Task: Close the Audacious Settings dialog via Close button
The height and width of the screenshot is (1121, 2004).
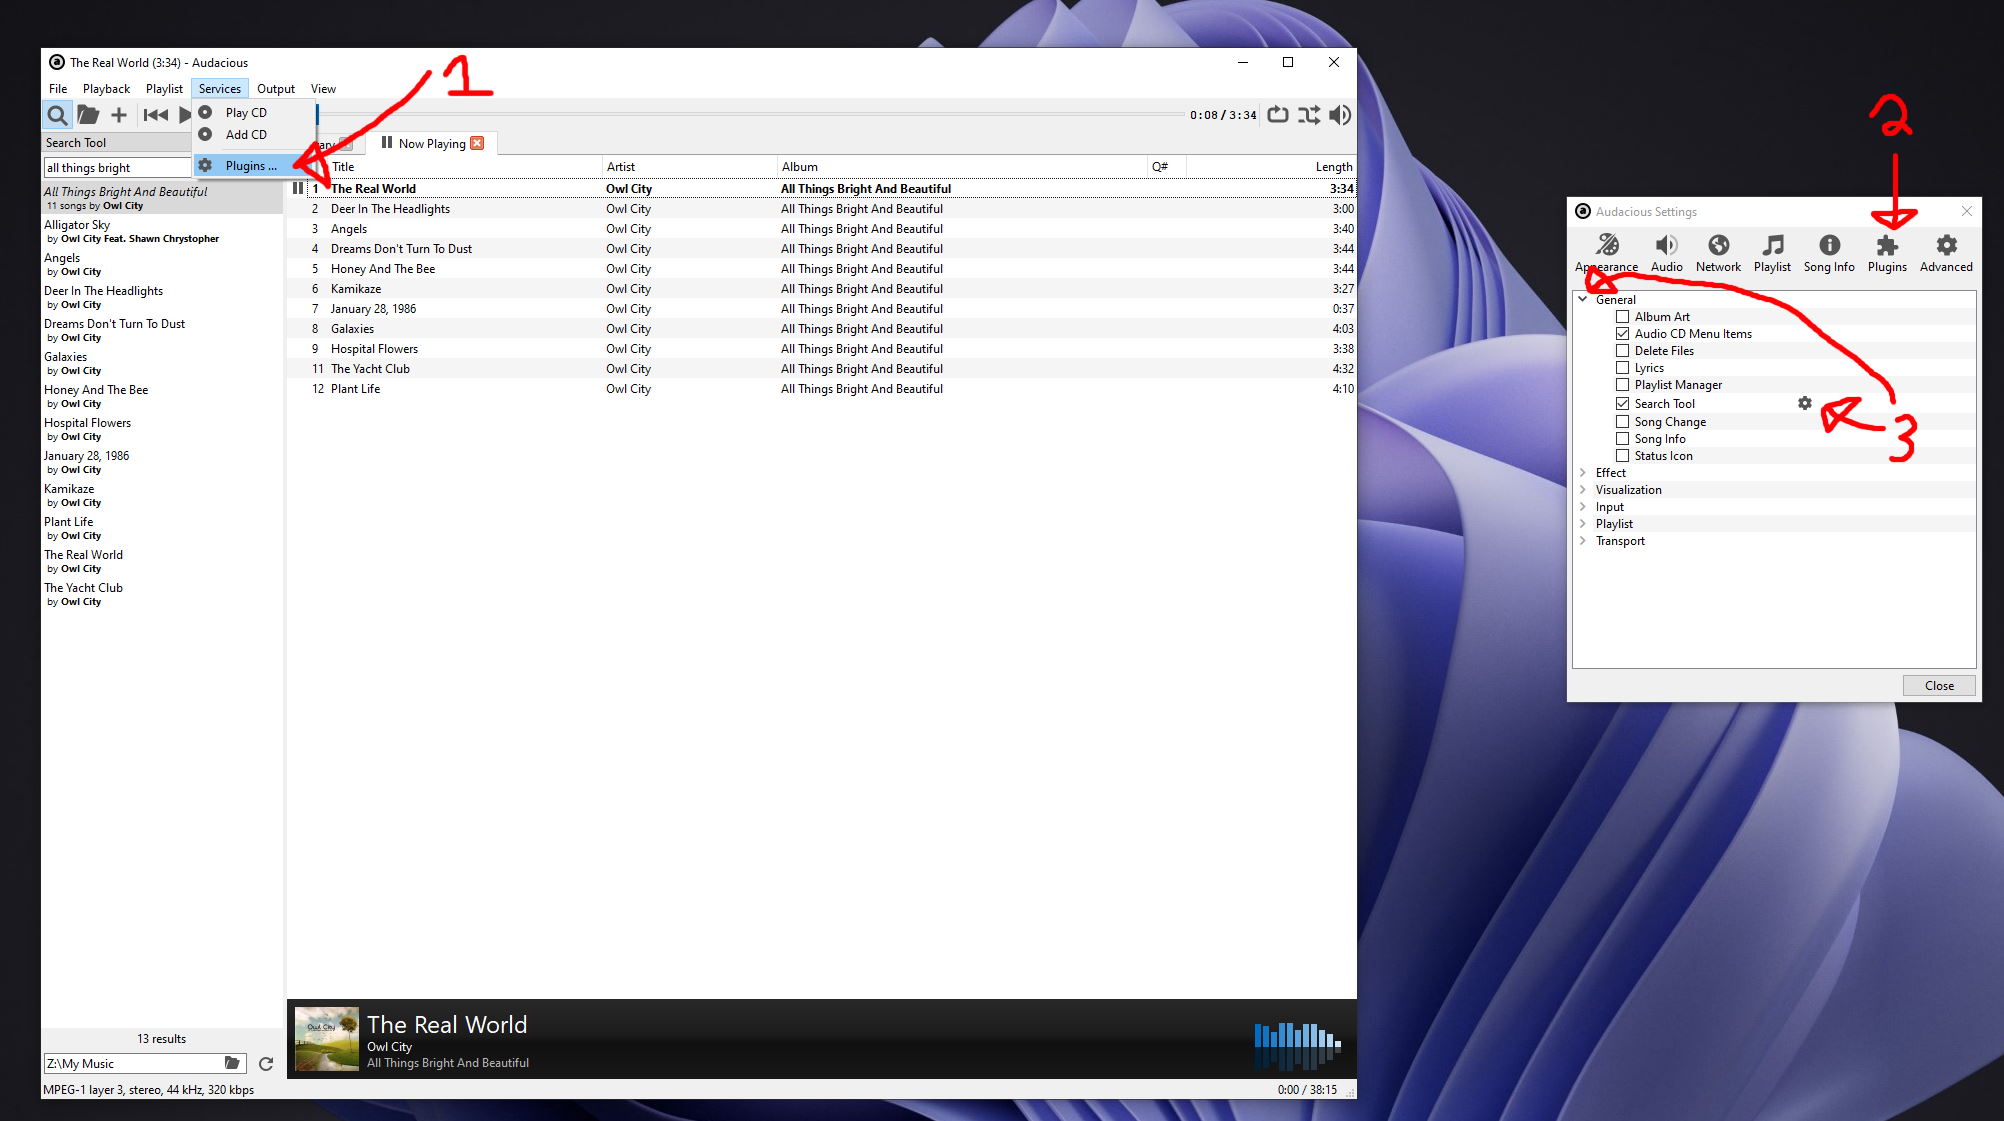Action: point(1939,685)
